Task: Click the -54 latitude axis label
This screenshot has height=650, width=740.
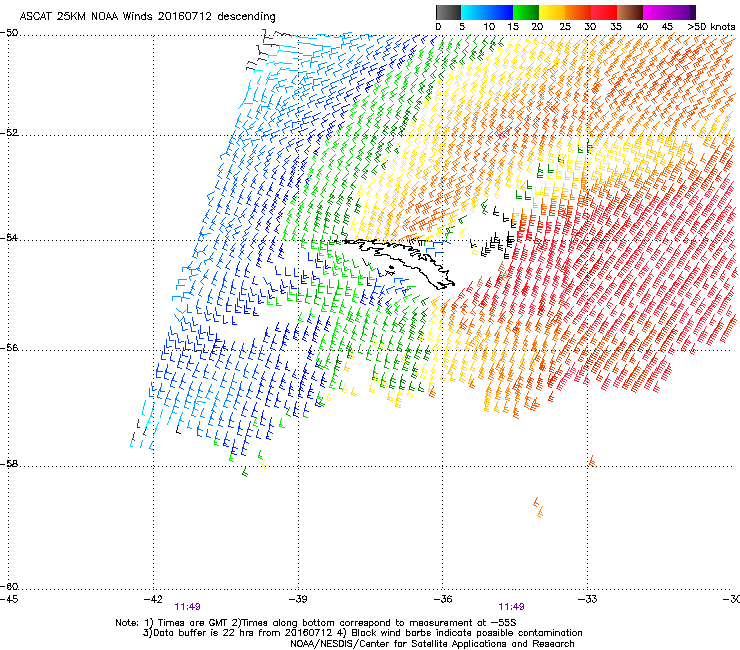Action: (9, 237)
